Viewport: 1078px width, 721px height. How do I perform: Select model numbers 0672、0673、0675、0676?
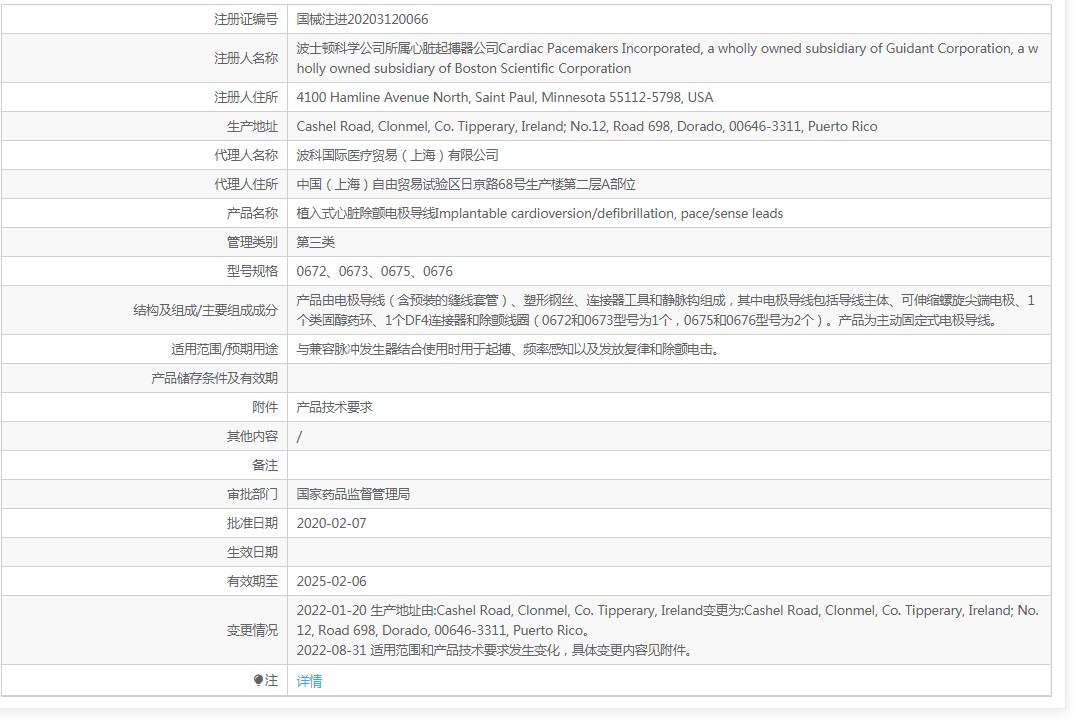(x=375, y=271)
